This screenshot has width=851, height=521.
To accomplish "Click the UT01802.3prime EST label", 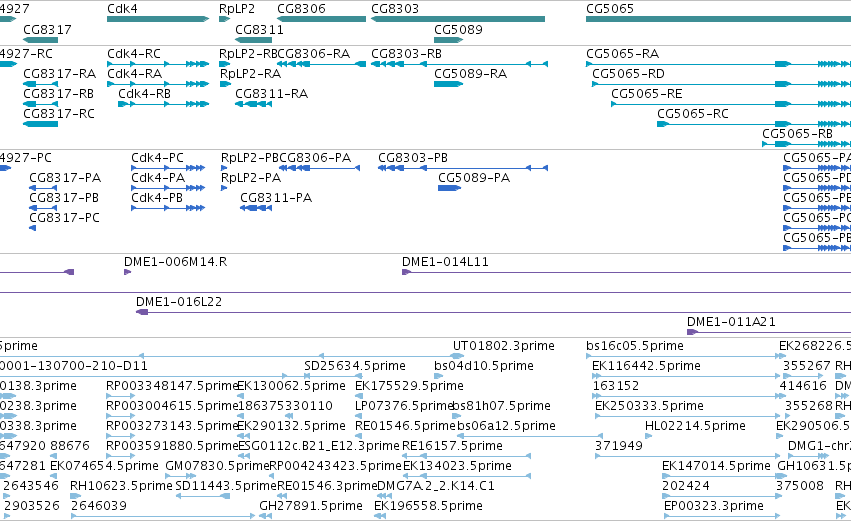I will (x=504, y=346).
